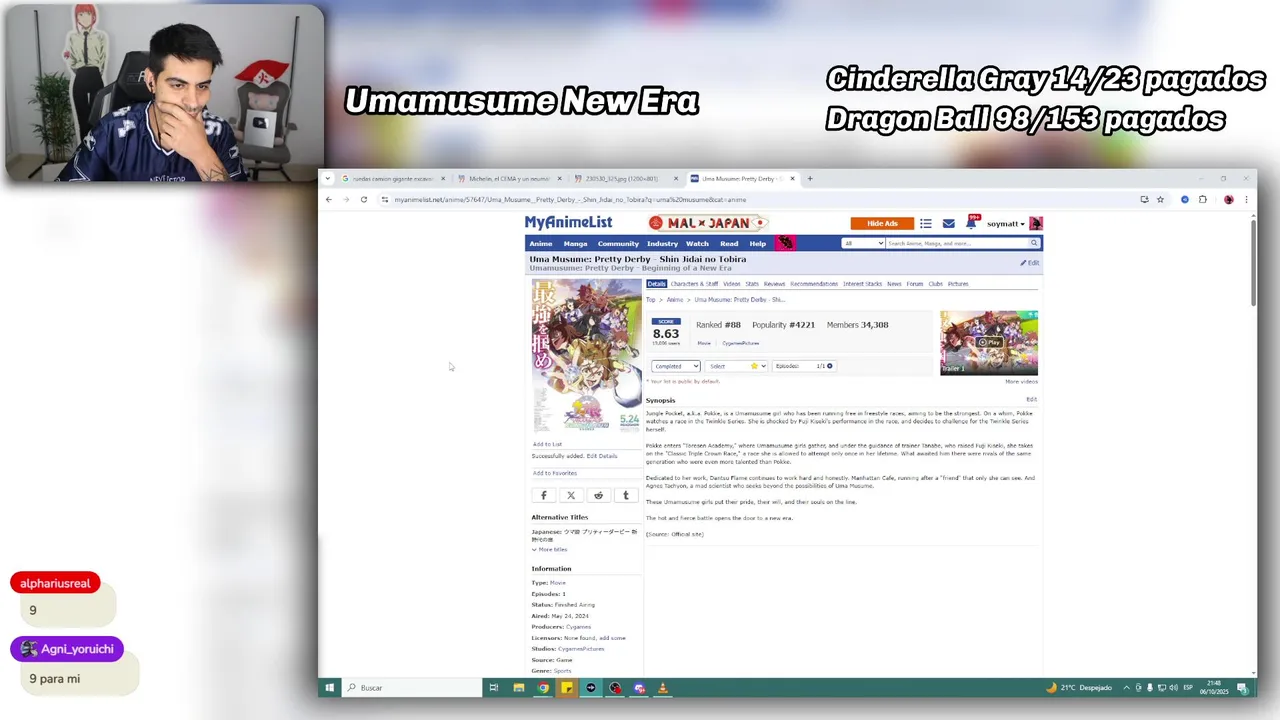This screenshot has width=1280, height=720.
Task: Open the Watch menu in nav bar
Action: [x=697, y=244]
